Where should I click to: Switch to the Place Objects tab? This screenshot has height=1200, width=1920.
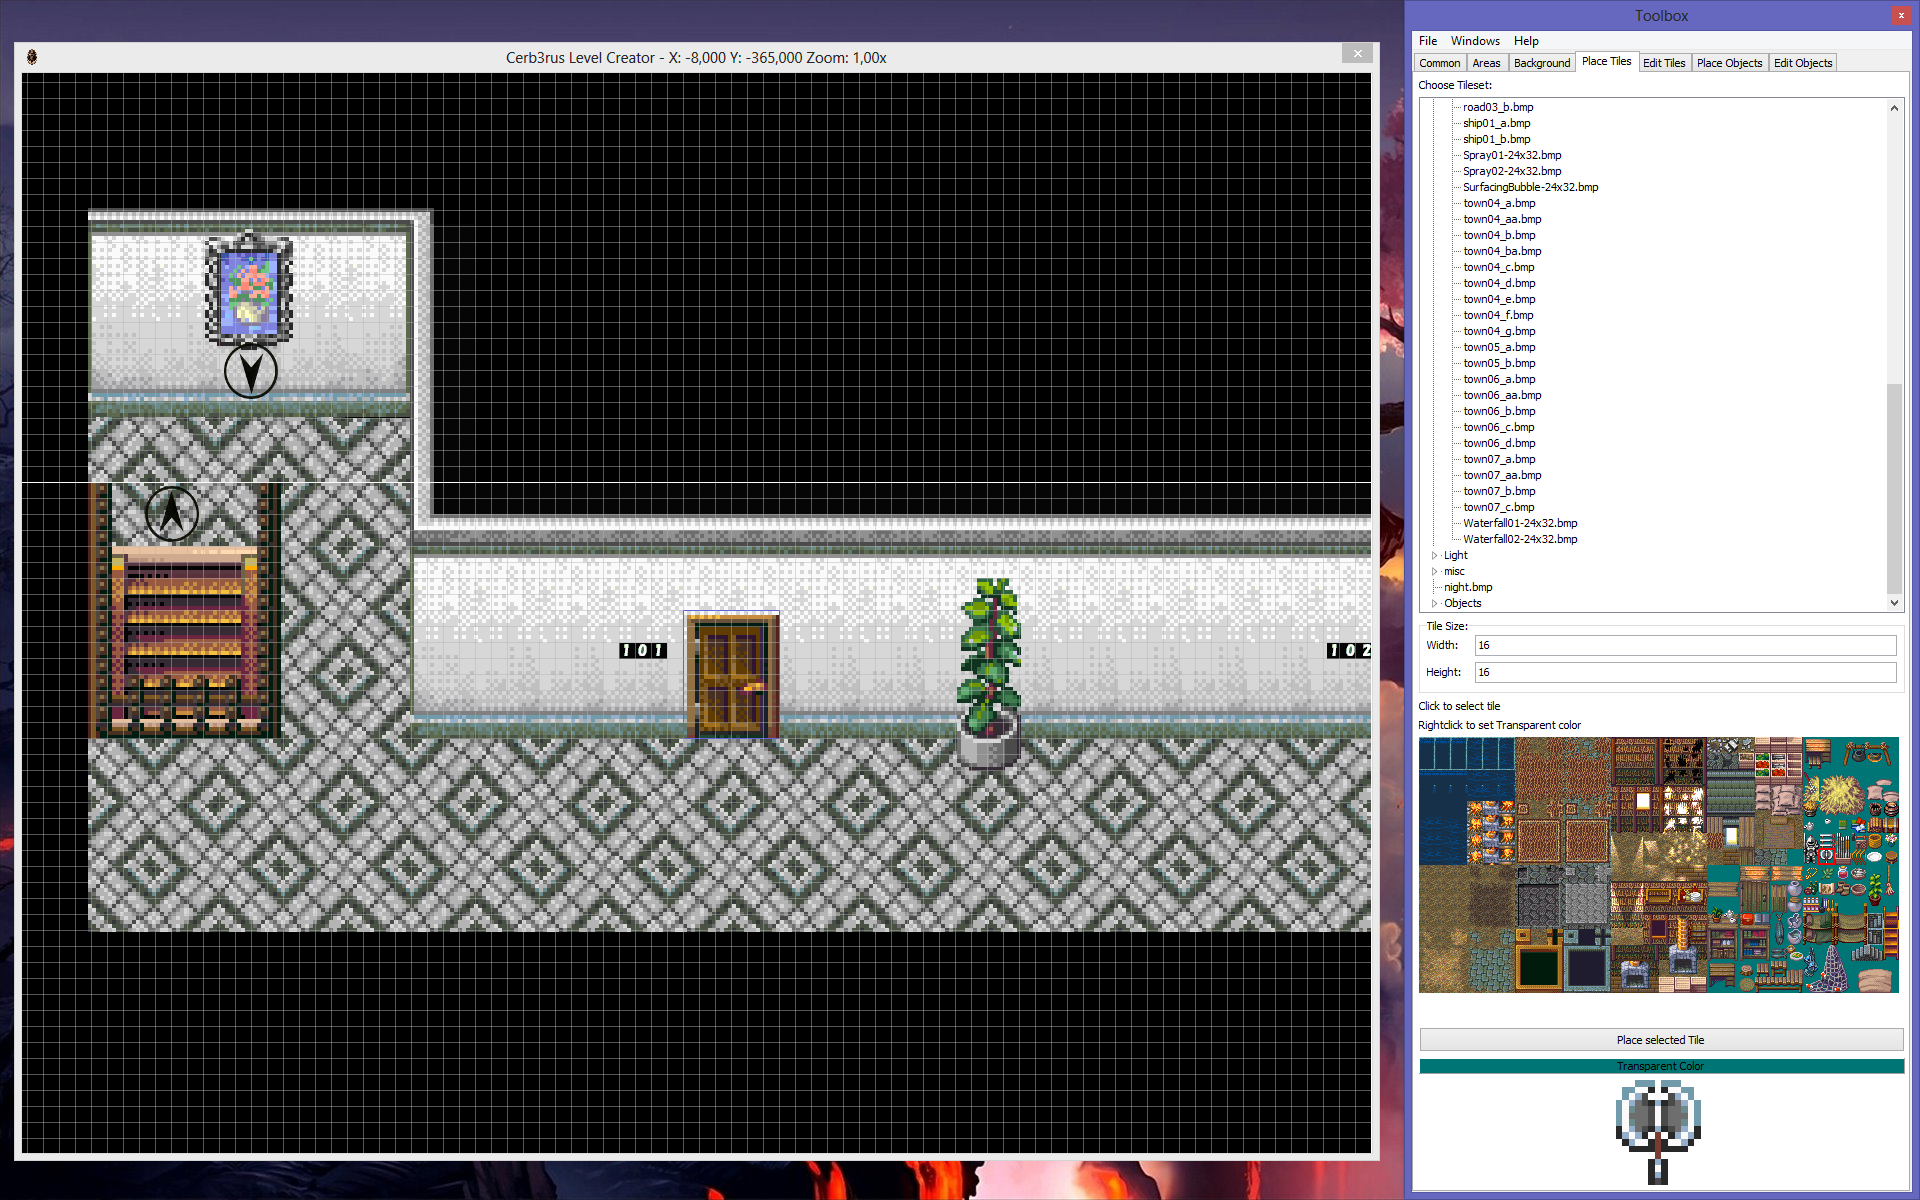point(1729,62)
